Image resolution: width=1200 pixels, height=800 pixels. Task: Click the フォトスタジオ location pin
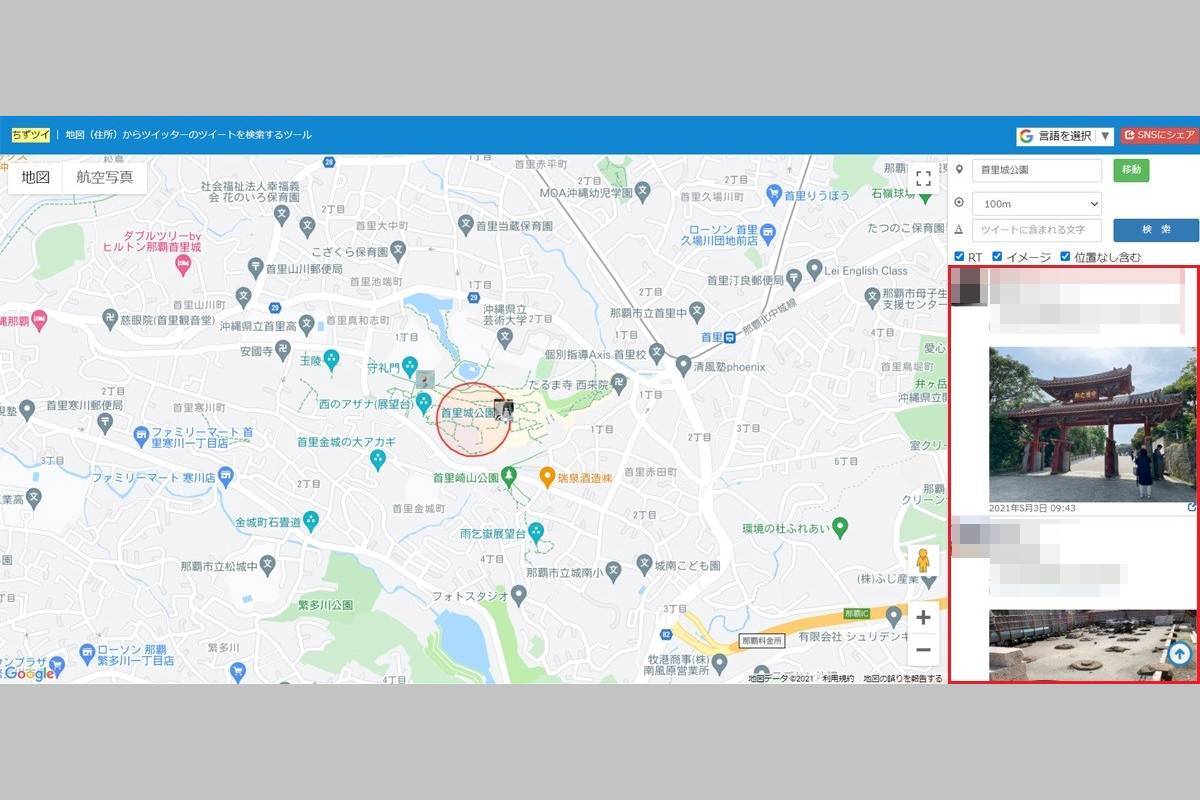tap(518, 596)
